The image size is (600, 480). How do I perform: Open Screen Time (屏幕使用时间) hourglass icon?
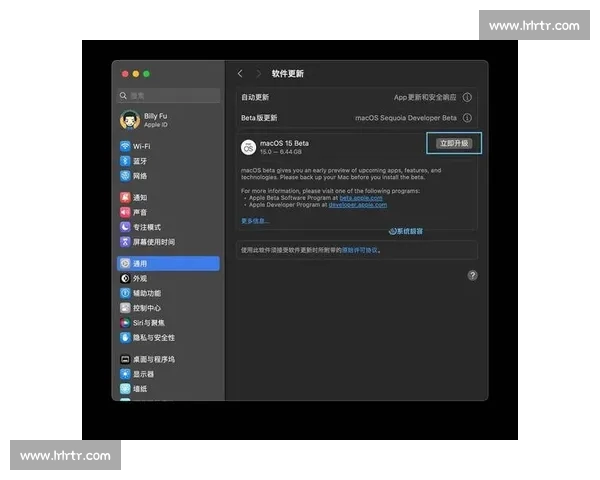[125, 242]
